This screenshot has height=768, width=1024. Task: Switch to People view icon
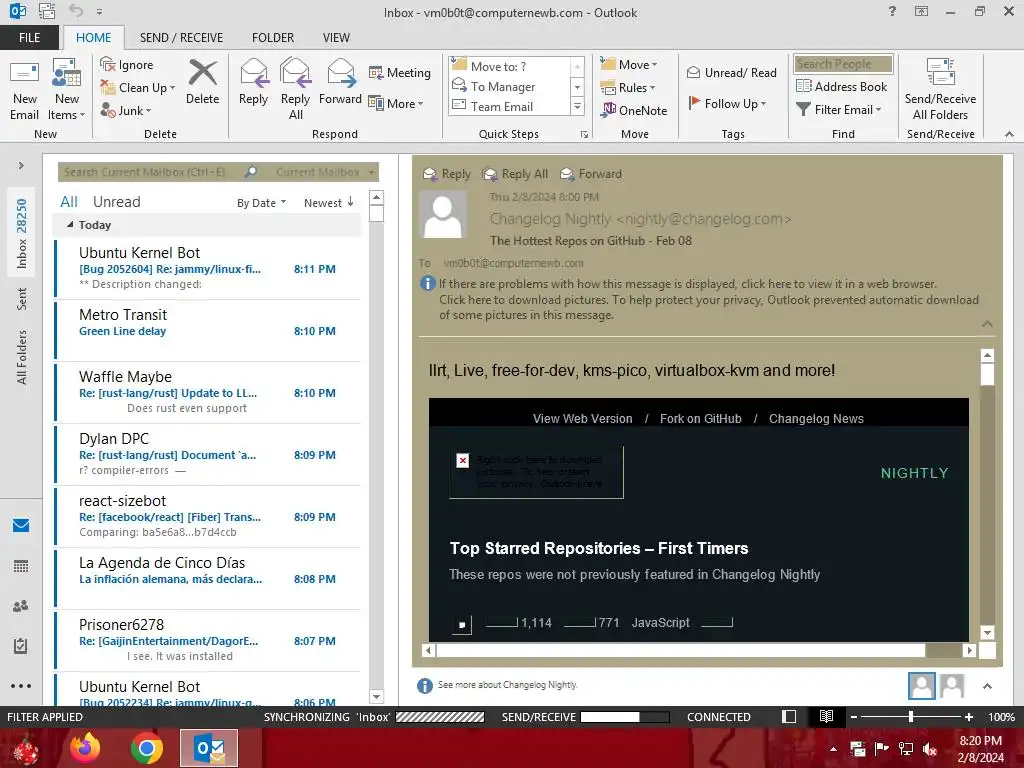pyautogui.click(x=21, y=606)
